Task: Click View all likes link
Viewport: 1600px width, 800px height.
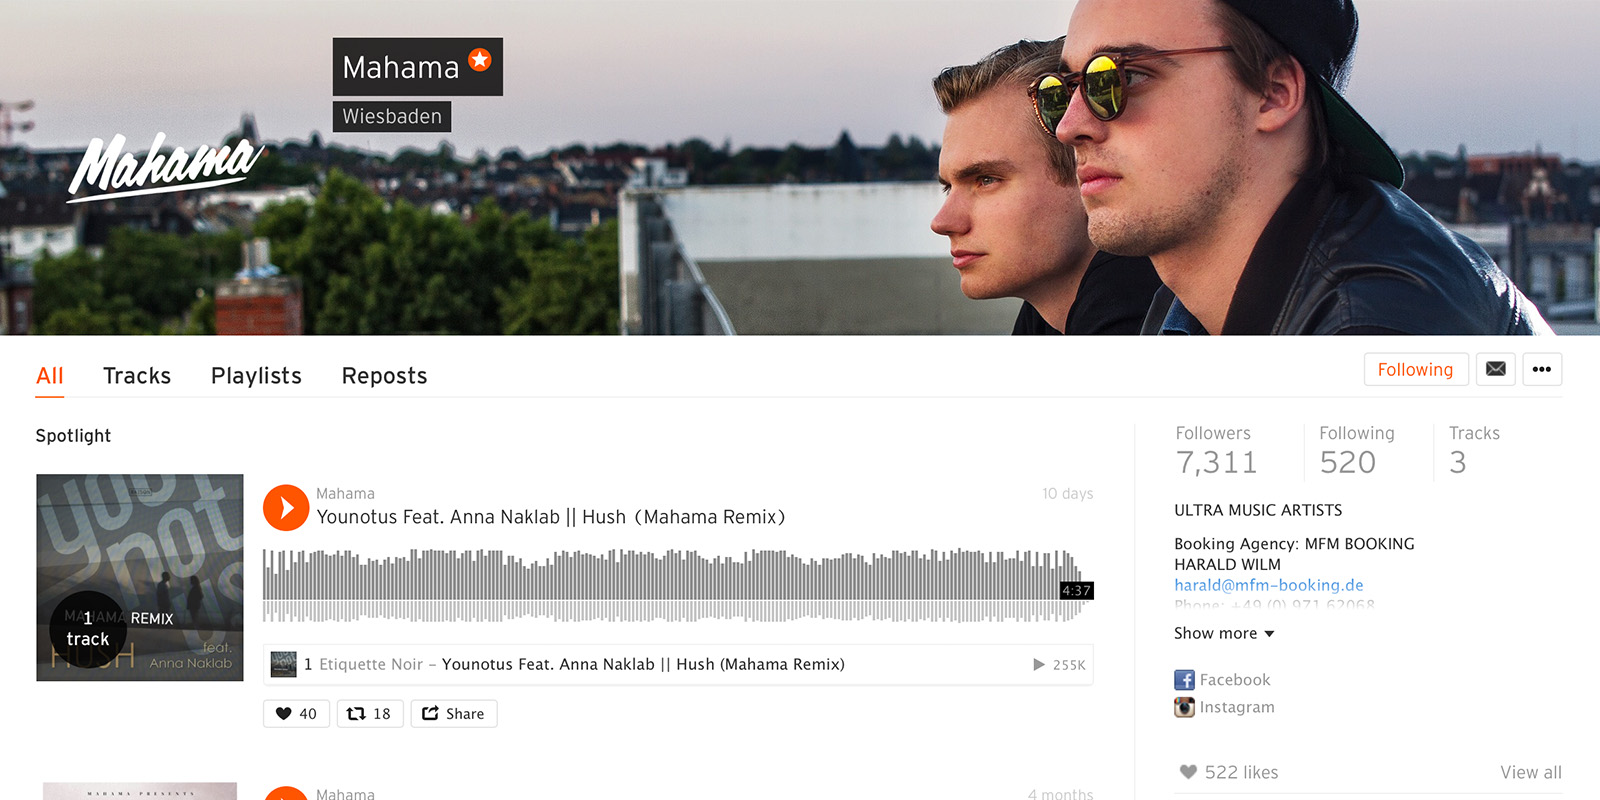Action: click(1530, 772)
